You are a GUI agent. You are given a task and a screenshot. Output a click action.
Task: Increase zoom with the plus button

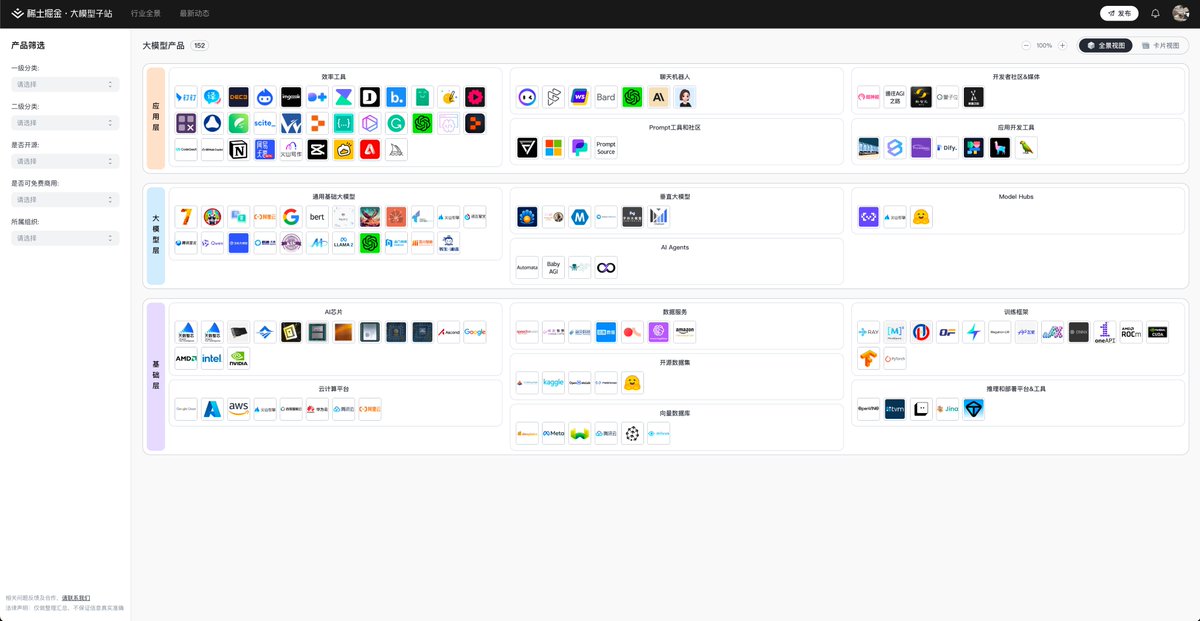(x=1062, y=46)
